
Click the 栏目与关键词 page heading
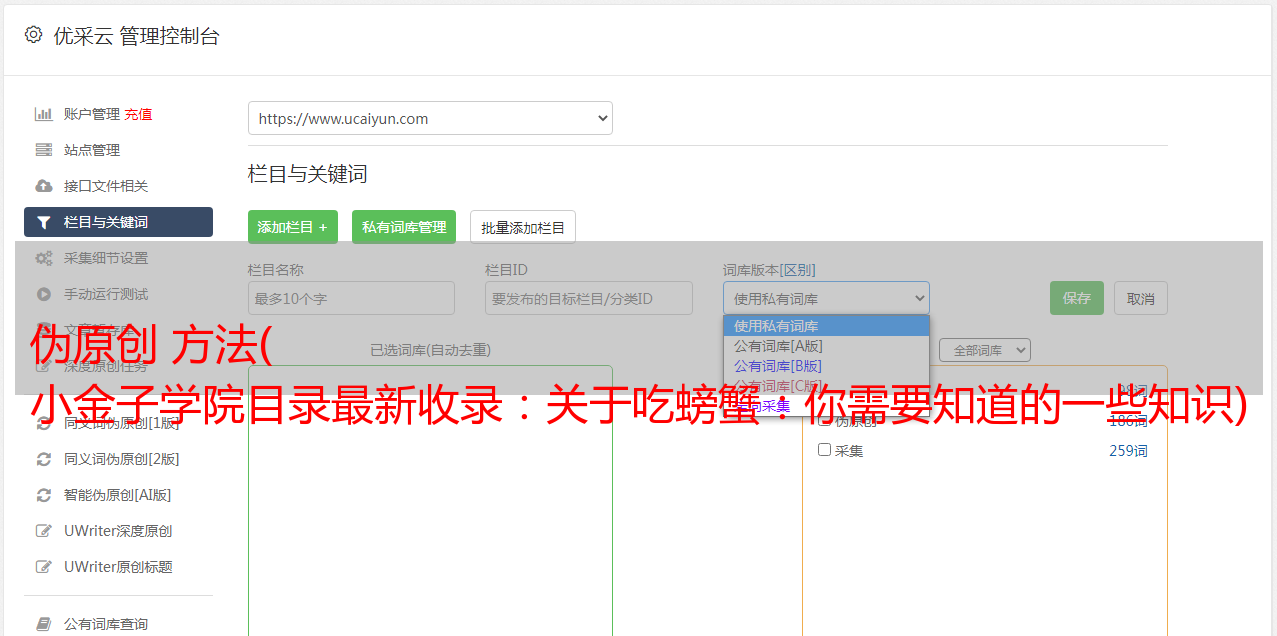[x=308, y=174]
